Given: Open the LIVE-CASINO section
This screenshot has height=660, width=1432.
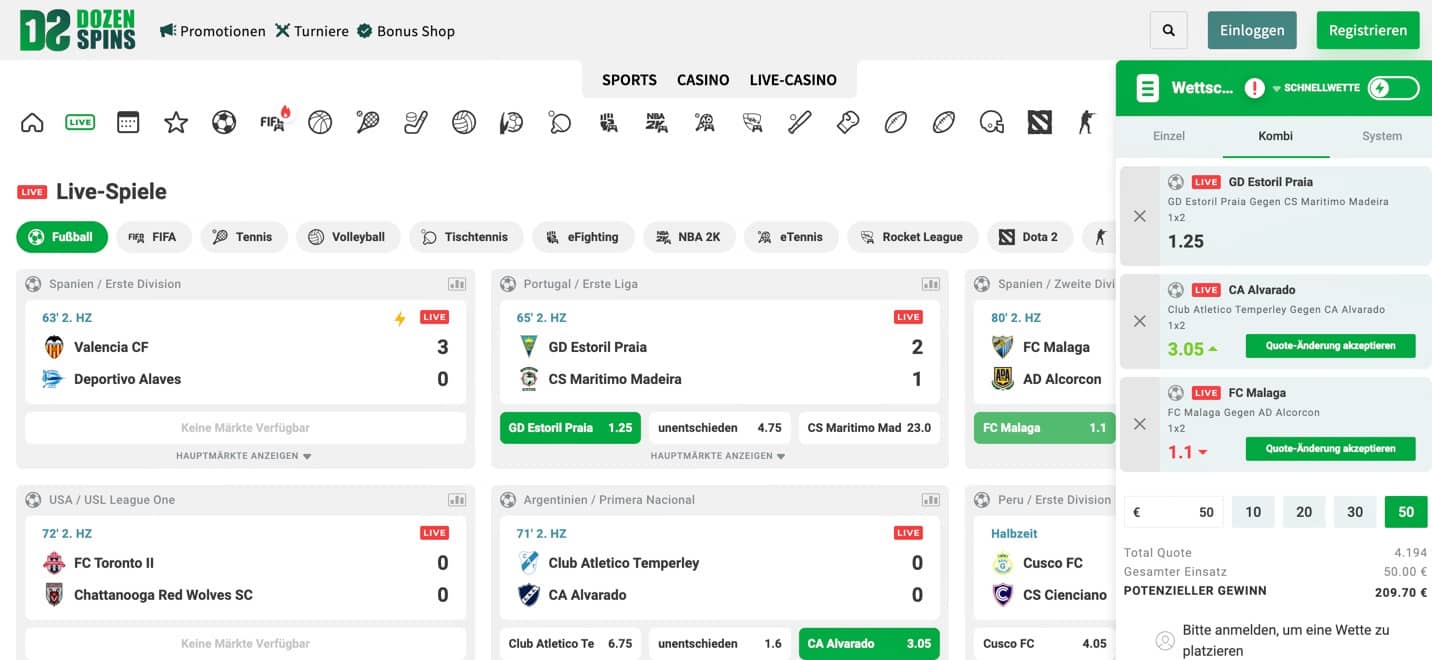Looking at the screenshot, I should pos(793,80).
